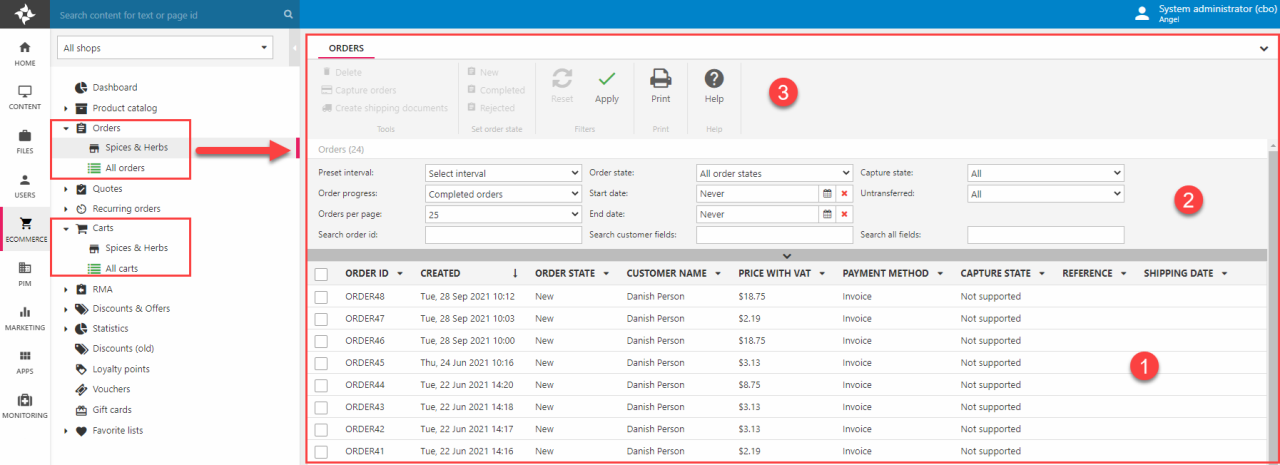Open the Dashboard item in the tree
1280x465 pixels.
[114, 88]
